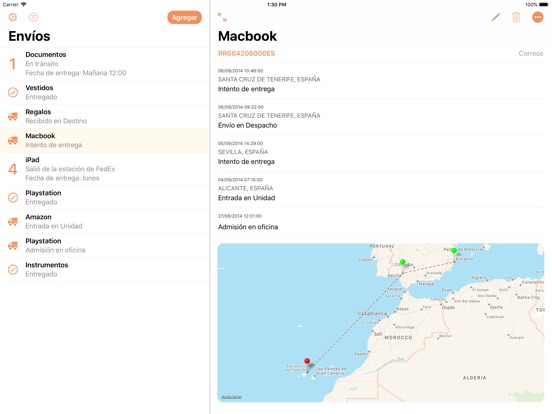
Task: Click the battery indicator in status bar
Action: pyautogui.click(x=543, y=5)
